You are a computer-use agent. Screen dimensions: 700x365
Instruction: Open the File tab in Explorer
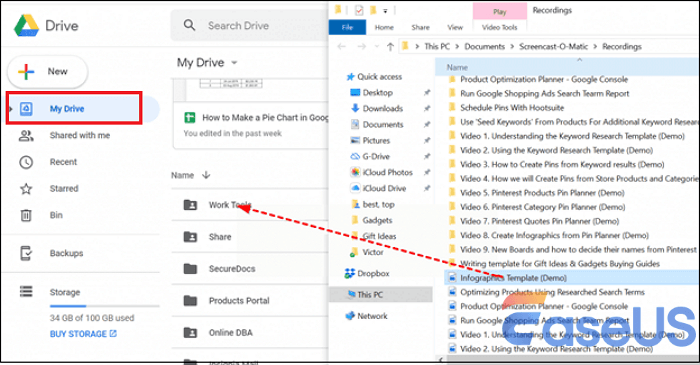[x=347, y=27]
